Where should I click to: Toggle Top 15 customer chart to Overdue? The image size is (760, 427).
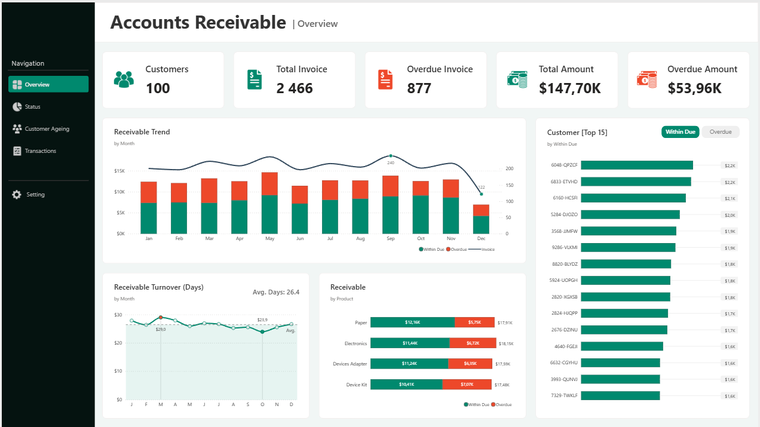point(719,132)
